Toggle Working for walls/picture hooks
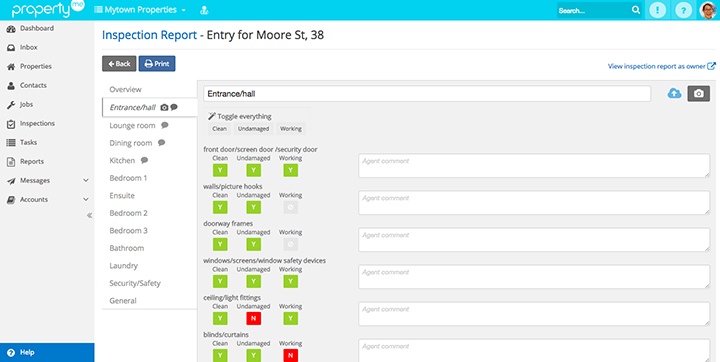The width and height of the screenshot is (720, 362). click(290, 207)
